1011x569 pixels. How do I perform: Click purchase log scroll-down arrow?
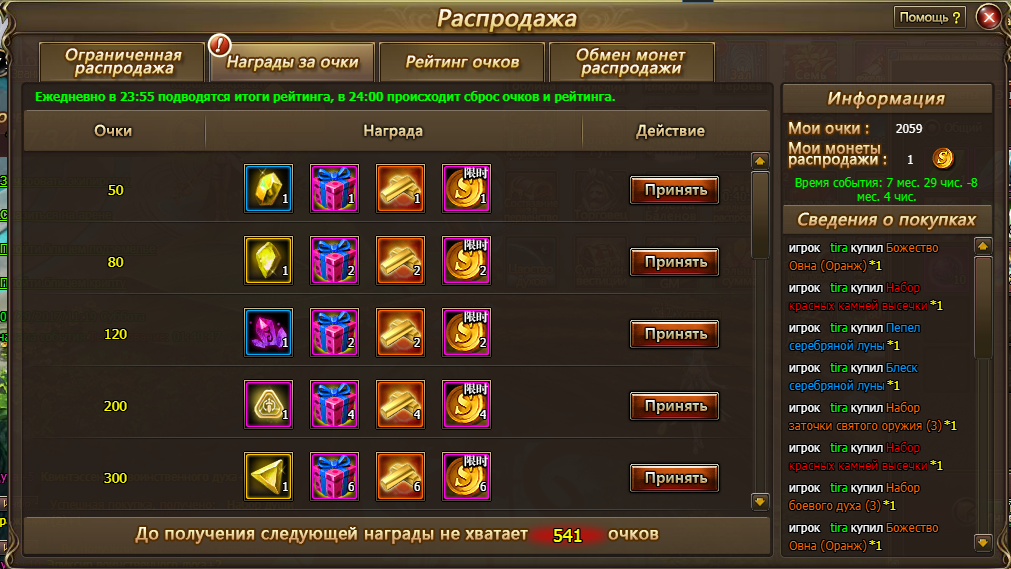983,543
